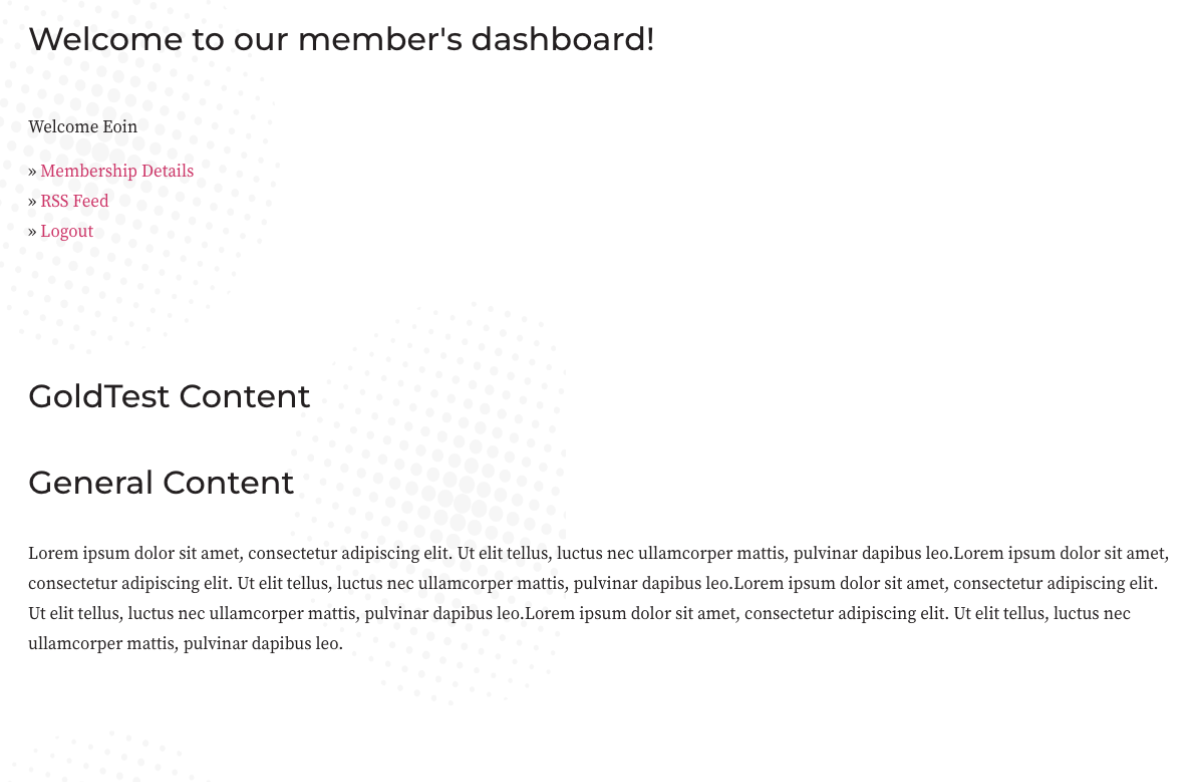Image resolution: width=1200 pixels, height=782 pixels.
Task: Click the word "Details" in the membership link
Action: (167, 171)
